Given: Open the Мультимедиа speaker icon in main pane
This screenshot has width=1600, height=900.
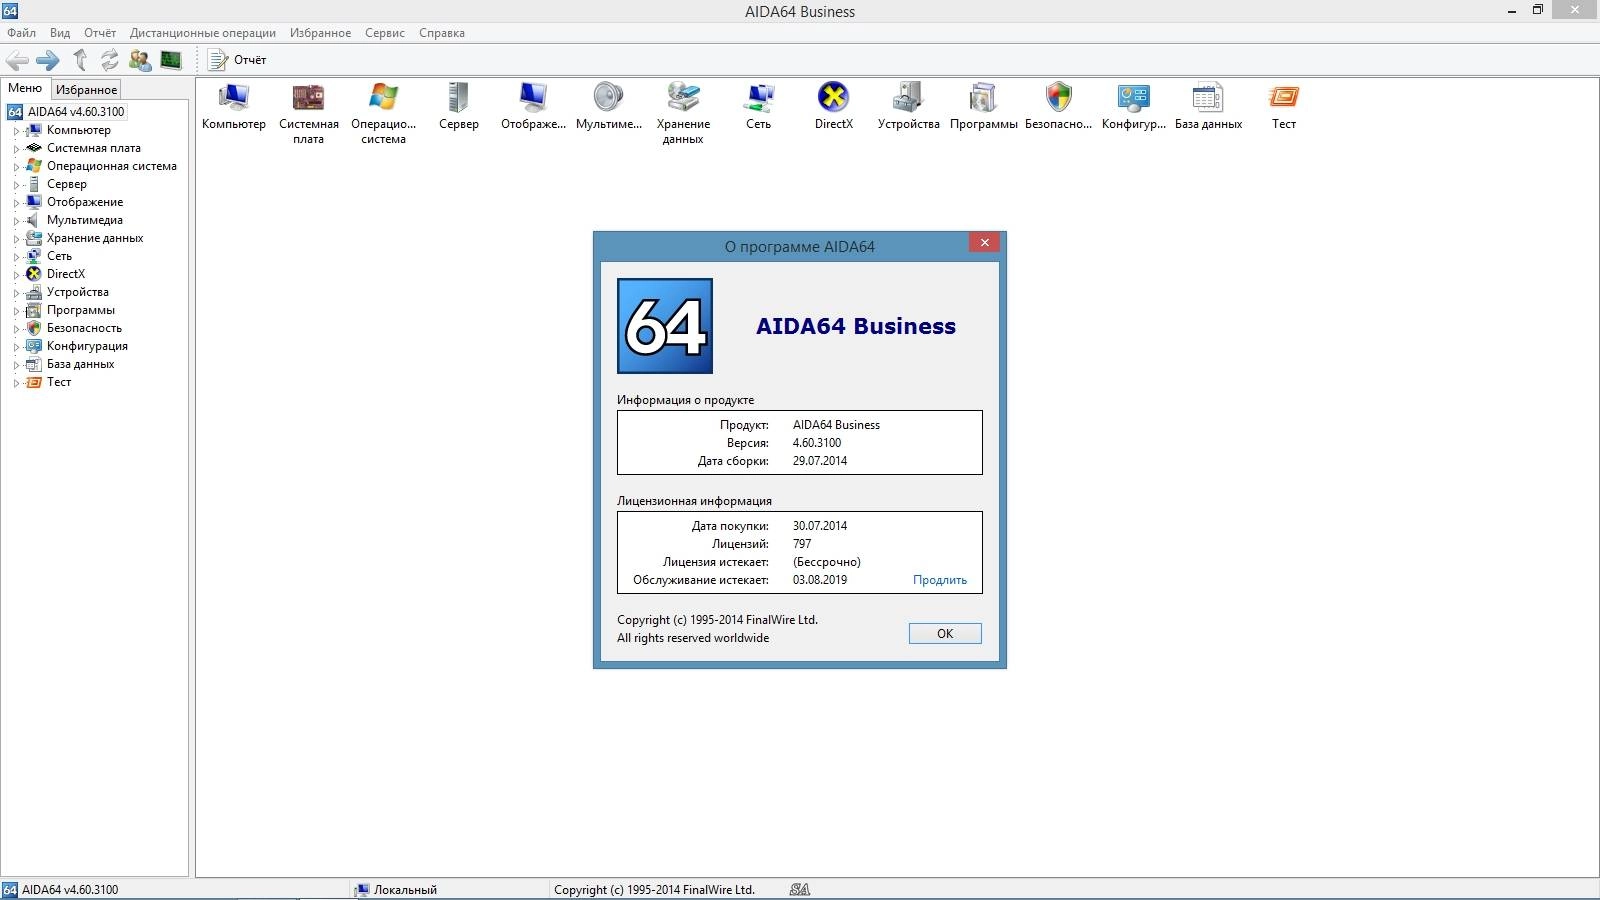Looking at the screenshot, I should tap(608, 98).
